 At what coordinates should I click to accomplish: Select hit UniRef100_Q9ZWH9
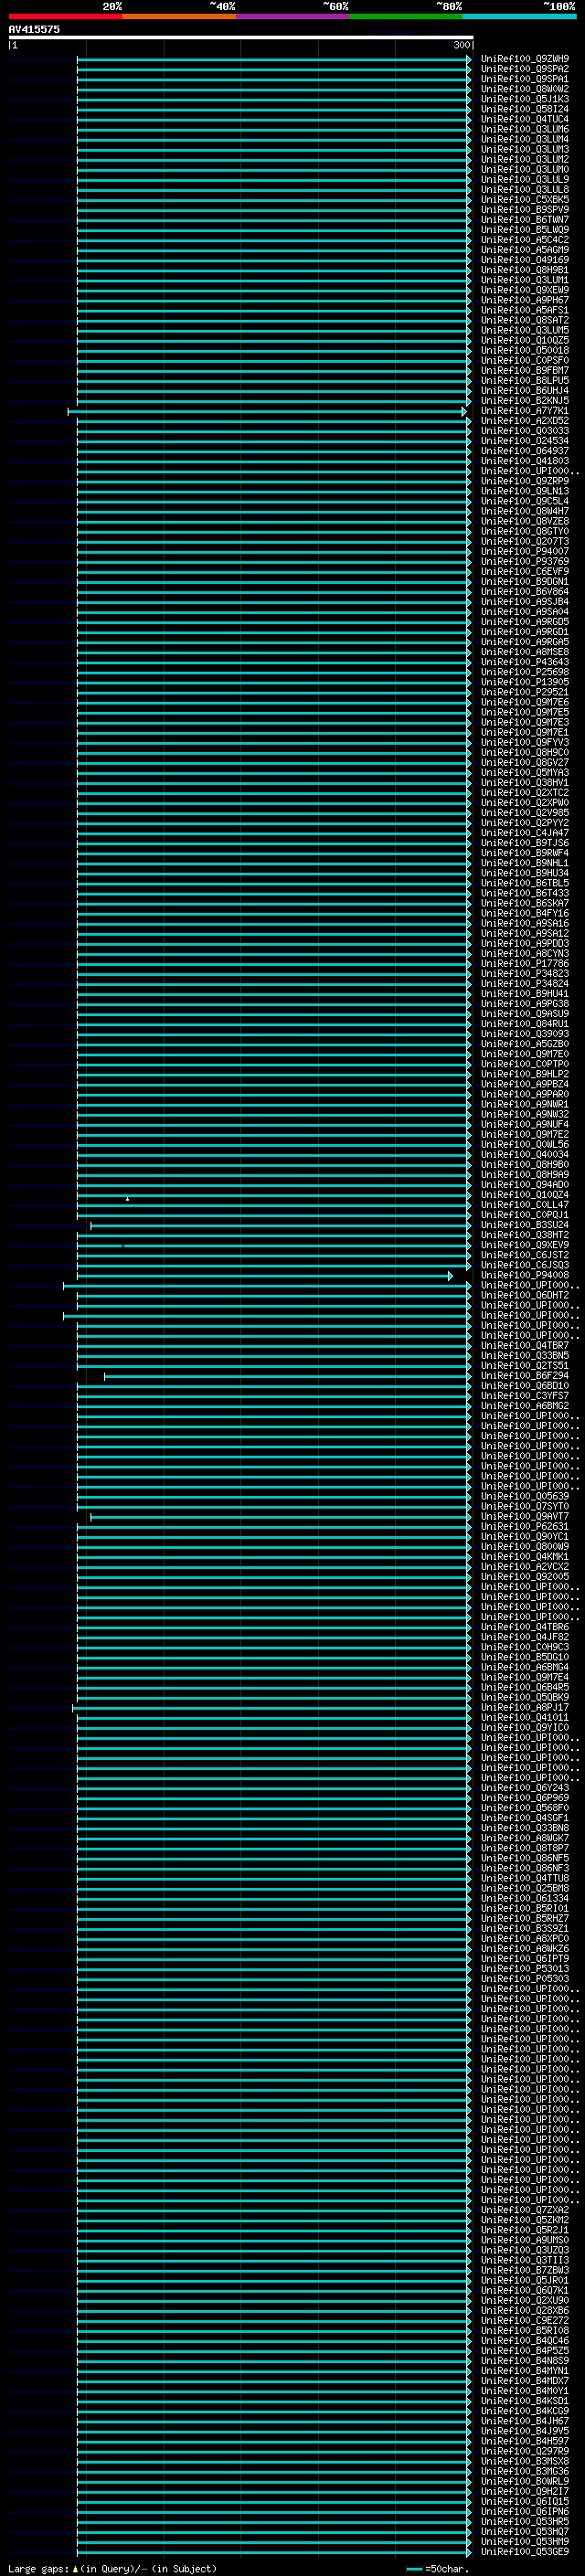point(525,59)
